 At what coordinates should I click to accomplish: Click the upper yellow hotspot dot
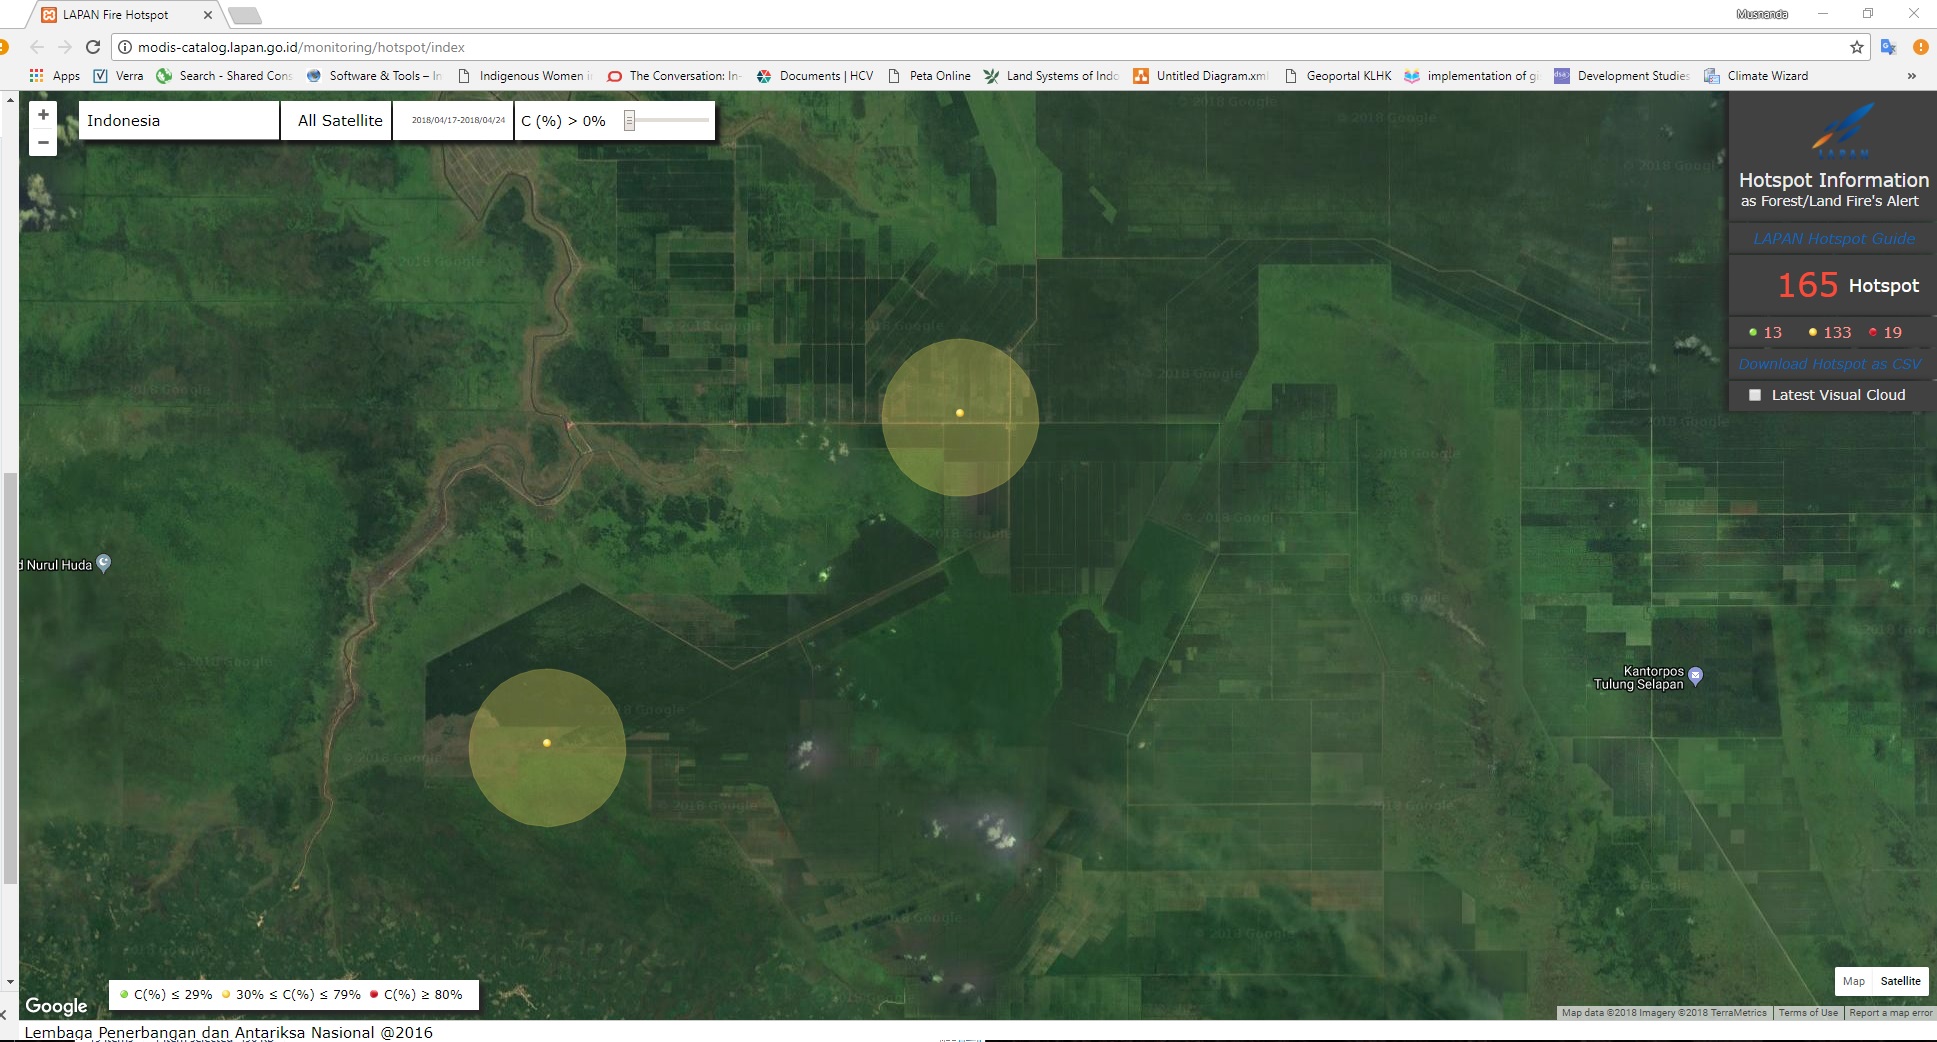tap(960, 413)
